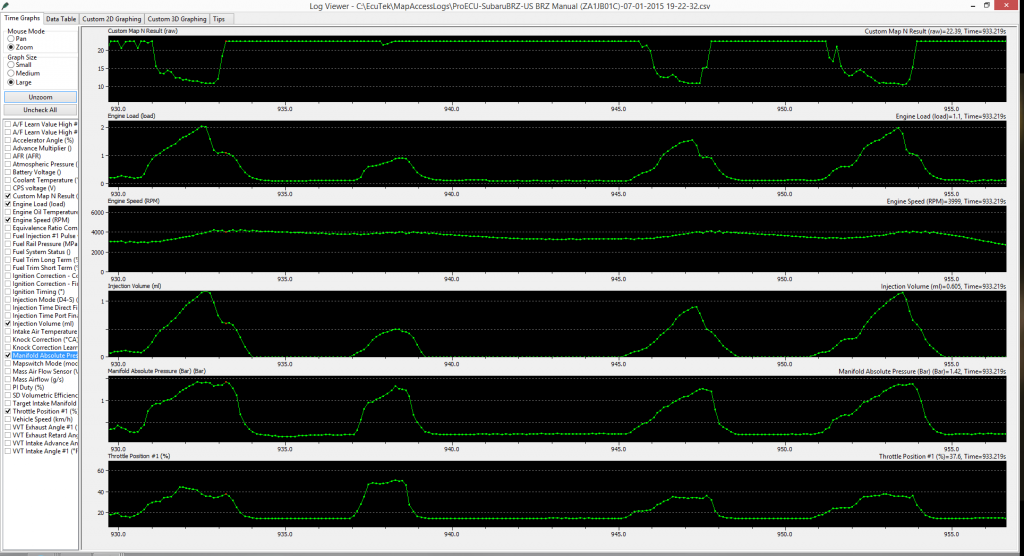The width and height of the screenshot is (1024, 556).
Task: Turn off Throttle Position #1 checkbox
Action: (x=9, y=411)
